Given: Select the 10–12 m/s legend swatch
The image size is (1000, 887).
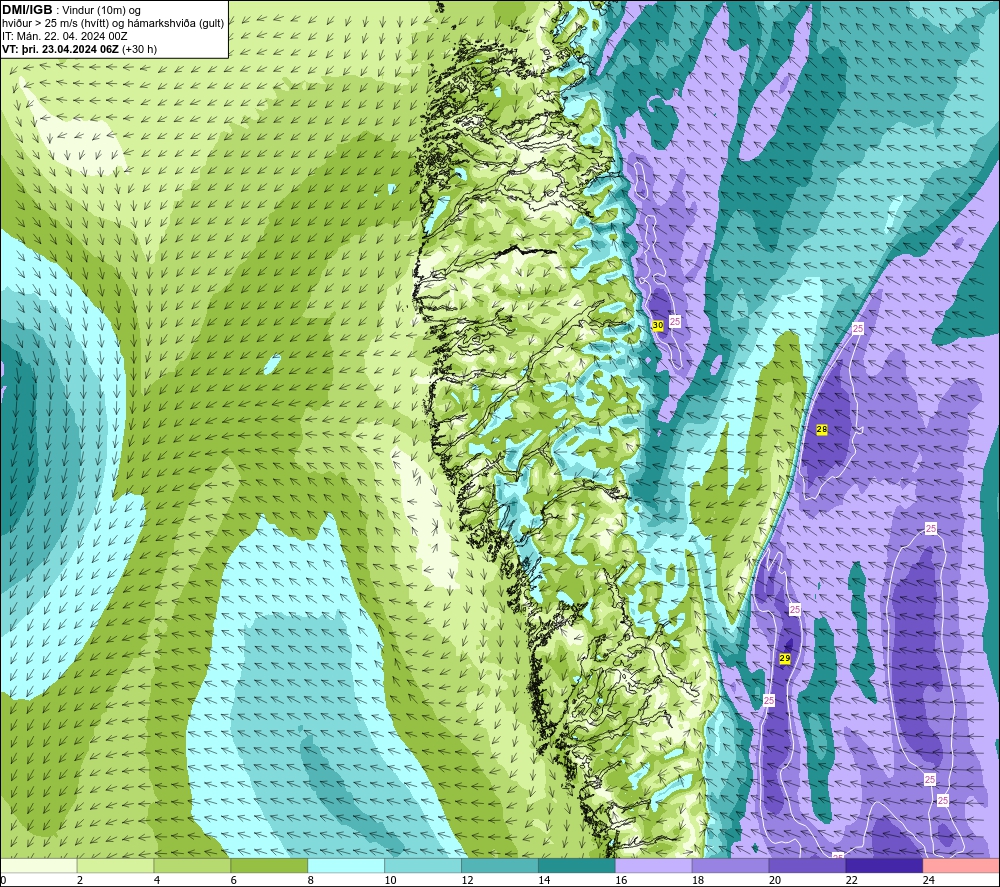Looking at the screenshot, I should (423, 865).
